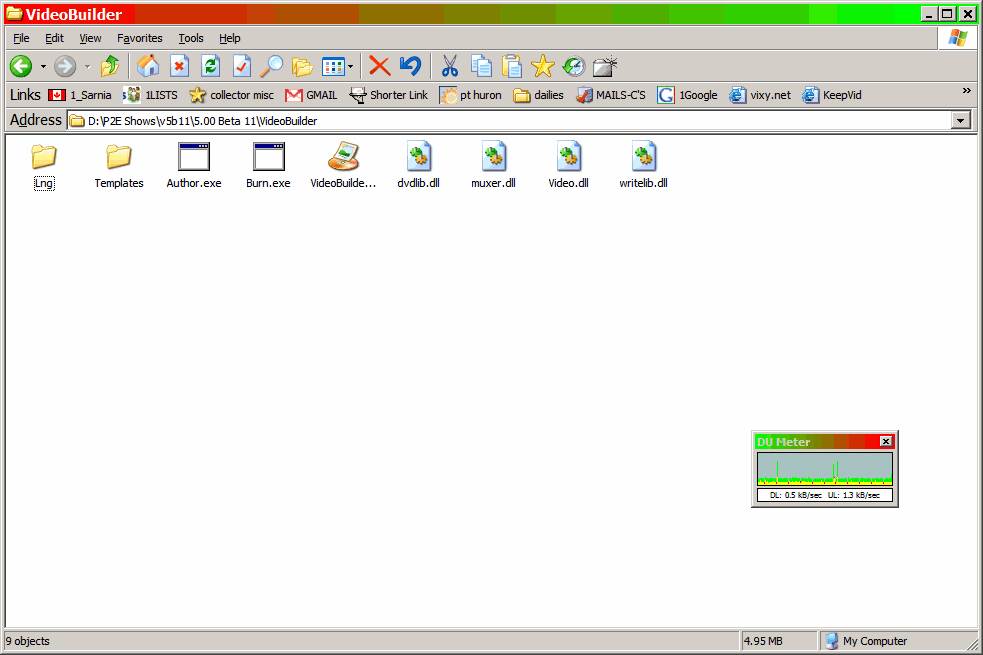Click the Cut scissors icon
983x655 pixels.
pos(449,66)
